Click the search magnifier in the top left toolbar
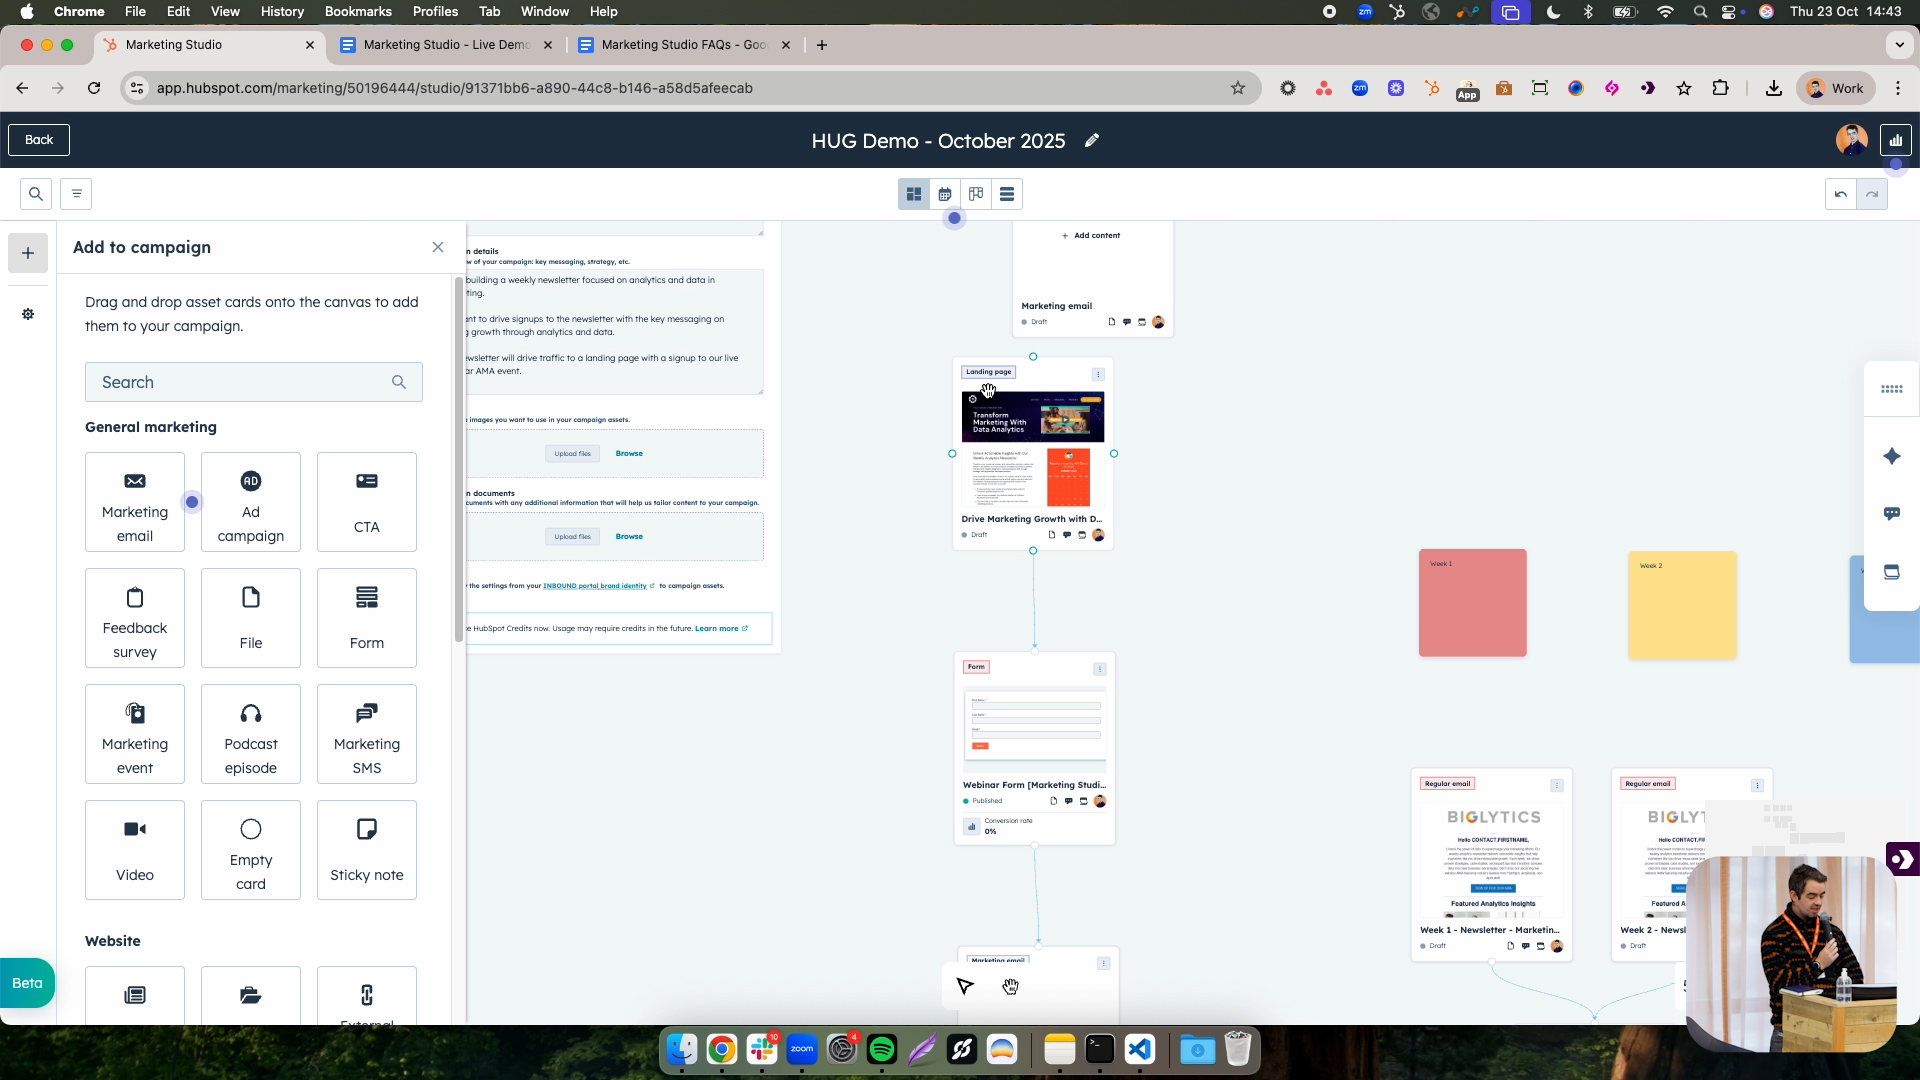This screenshot has height=1080, width=1920. (34, 193)
